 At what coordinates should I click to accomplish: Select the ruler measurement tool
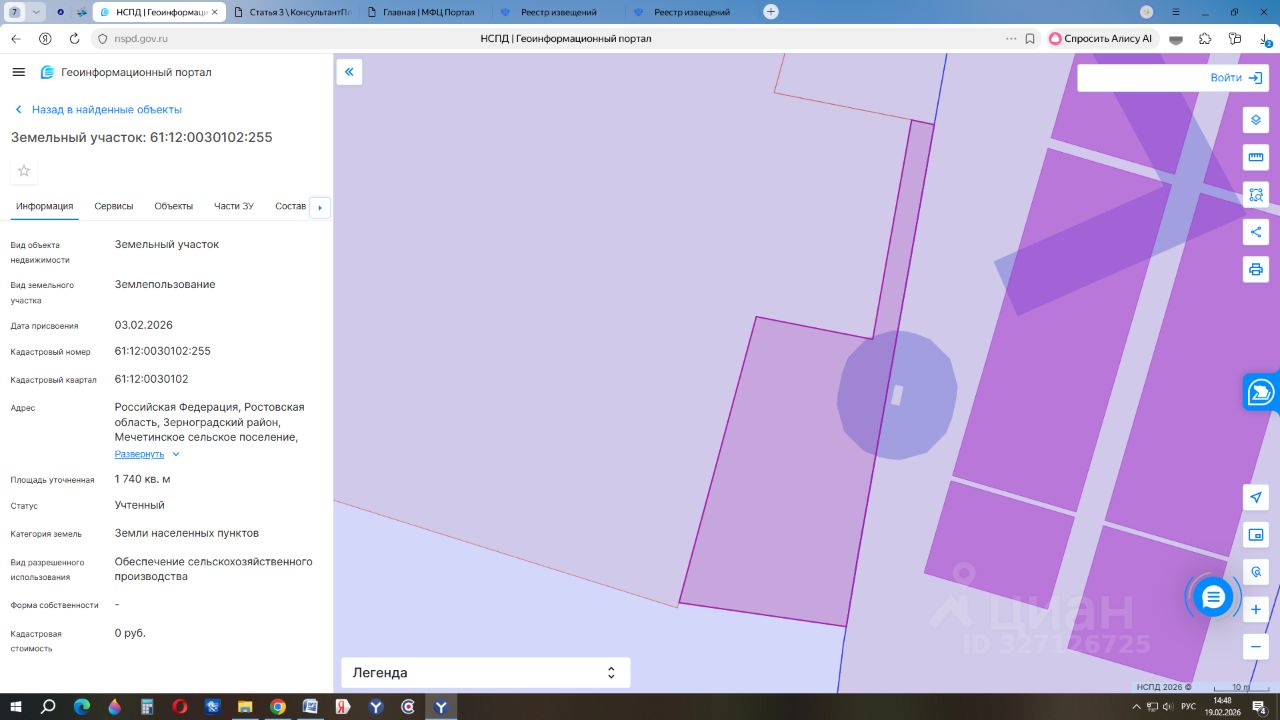[x=1256, y=157]
